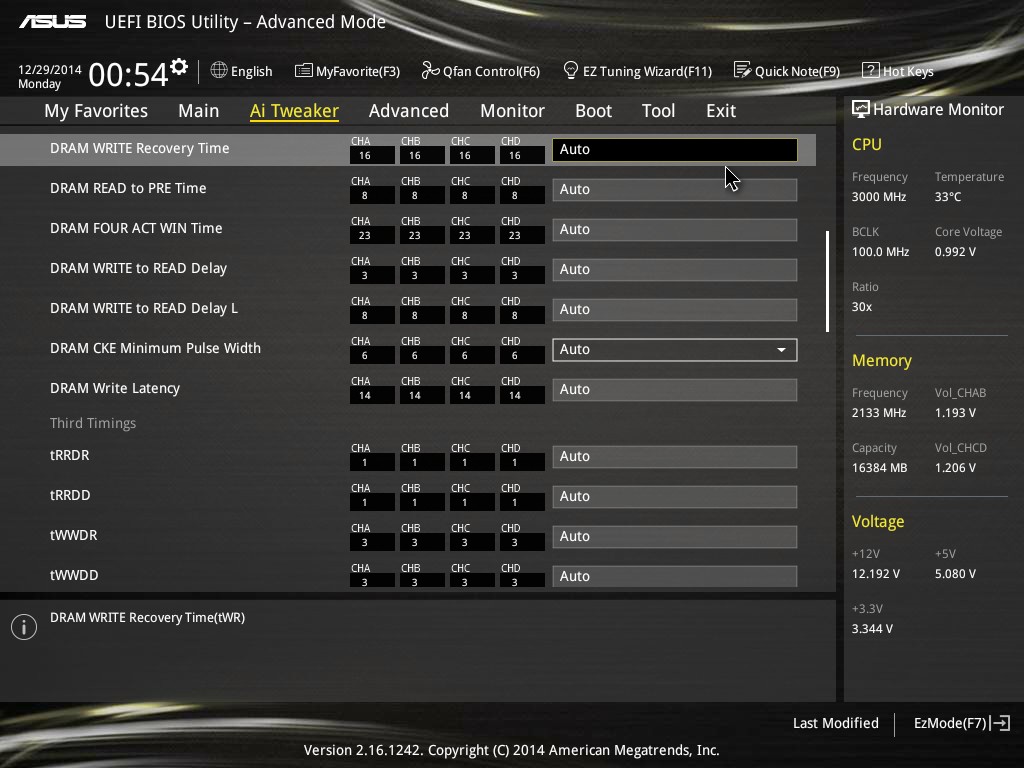This screenshot has height=768, width=1024.
Task: Select the tRRDR timing label
Action: (x=69, y=455)
